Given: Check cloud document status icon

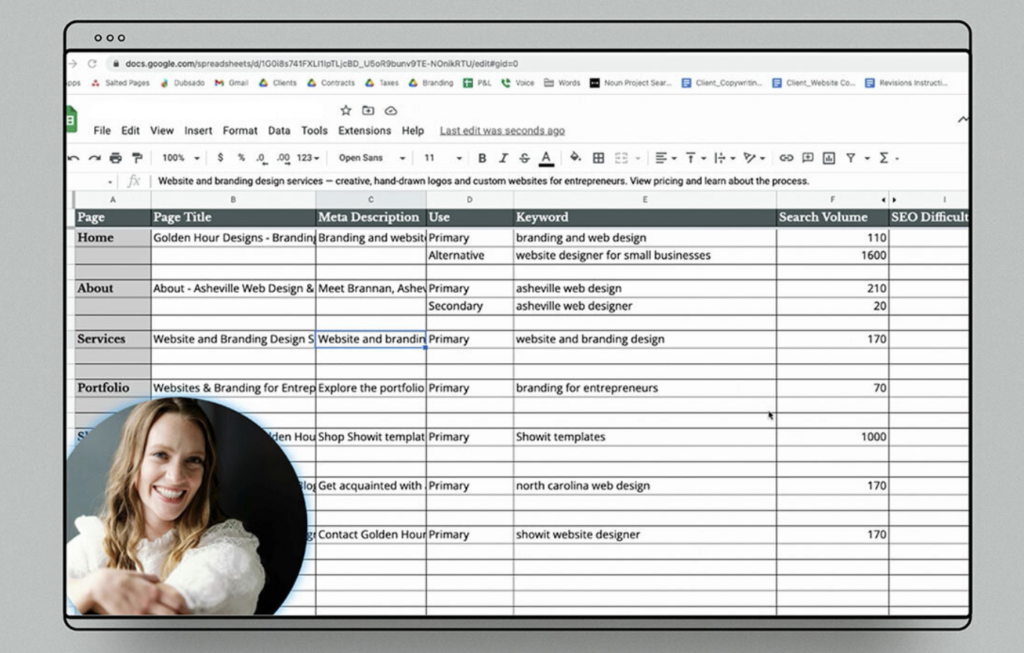Looking at the screenshot, I should [x=391, y=110].
